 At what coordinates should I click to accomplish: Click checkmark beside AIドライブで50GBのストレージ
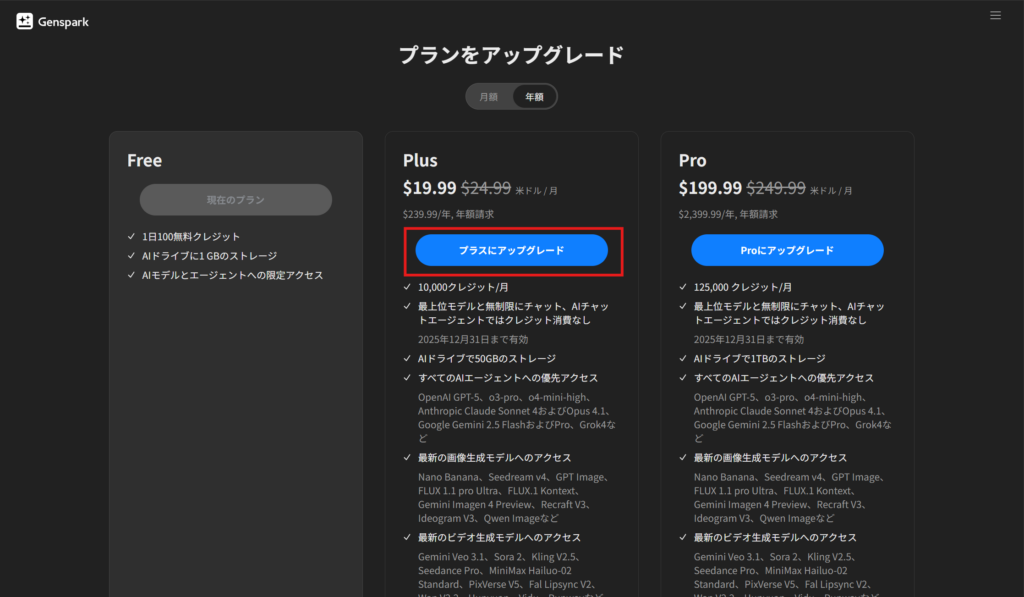(407, 358)
